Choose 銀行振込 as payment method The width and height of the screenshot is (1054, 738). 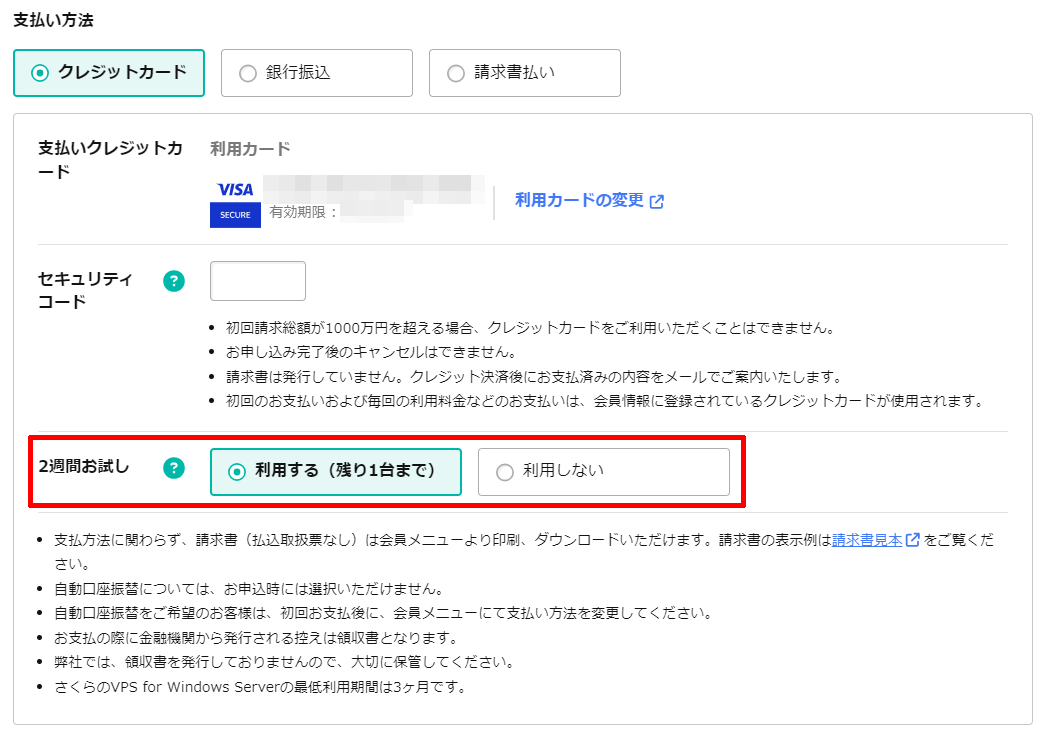pos(316,73)
